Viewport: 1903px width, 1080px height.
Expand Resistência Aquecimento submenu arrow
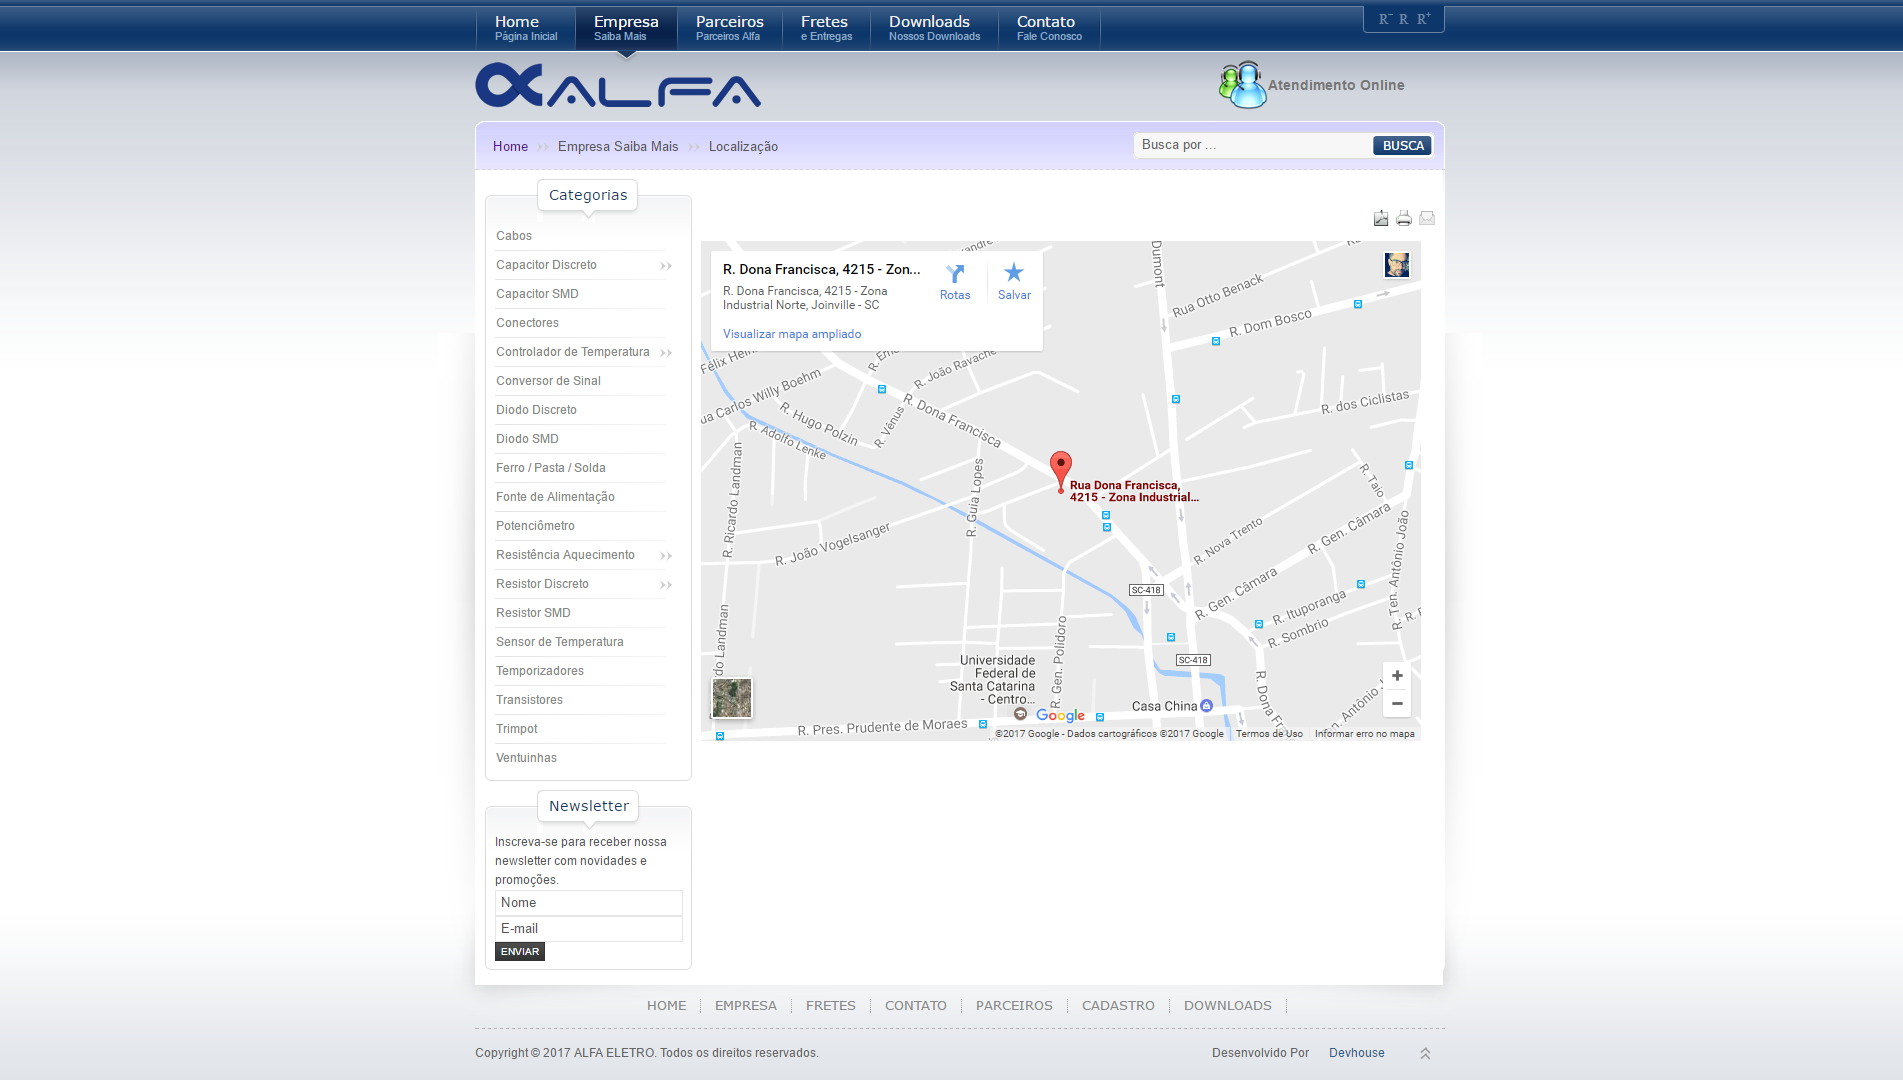click(x=666, y=556)
